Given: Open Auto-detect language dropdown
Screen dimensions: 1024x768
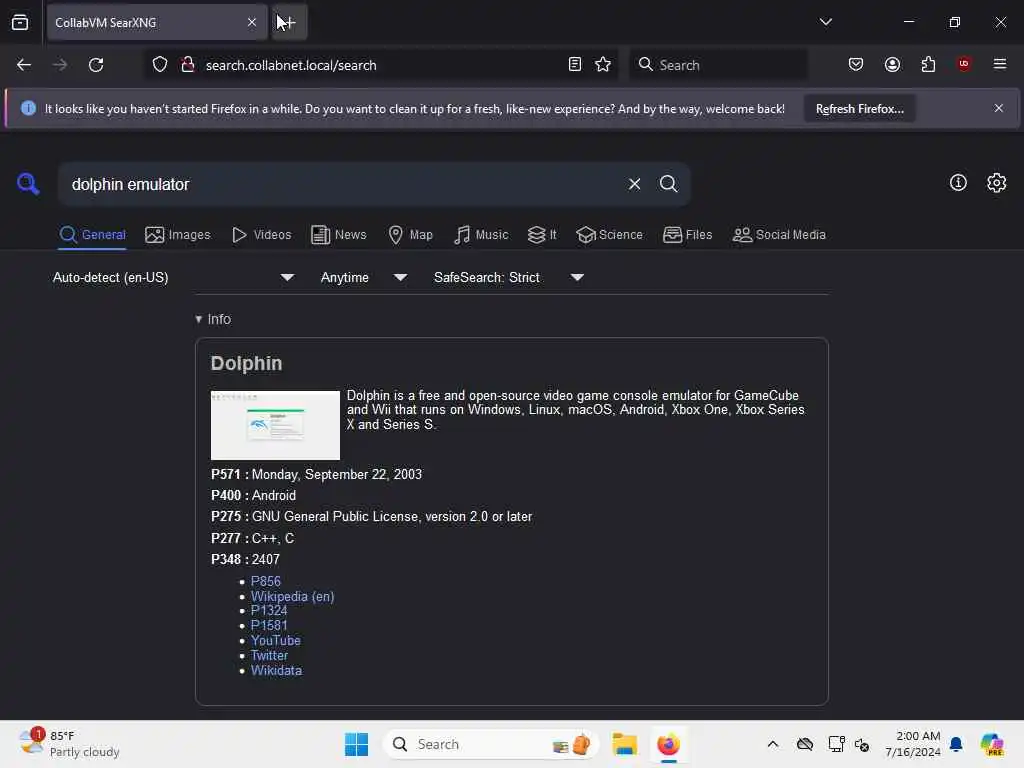Looking at the screenshot, I should coord(173,278).
